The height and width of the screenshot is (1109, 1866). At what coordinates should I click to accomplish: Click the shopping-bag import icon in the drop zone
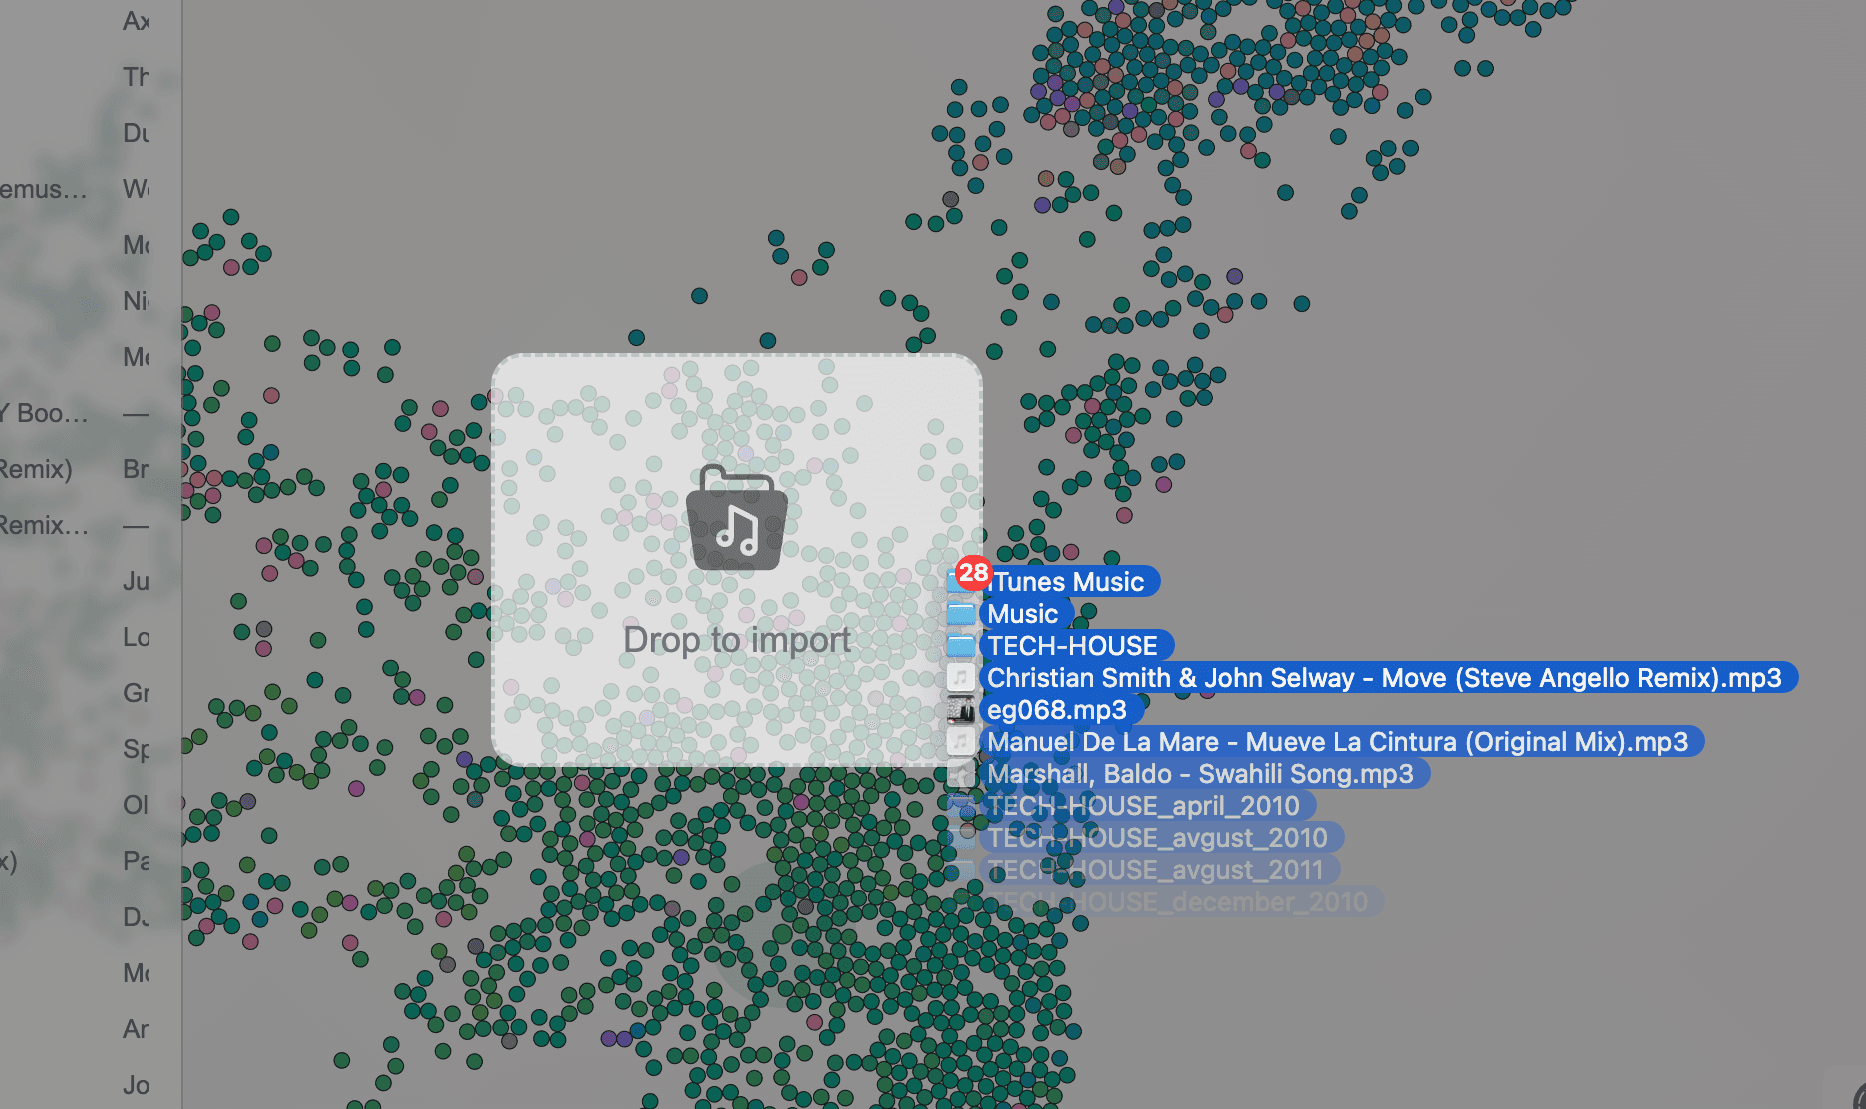(737, 520)
